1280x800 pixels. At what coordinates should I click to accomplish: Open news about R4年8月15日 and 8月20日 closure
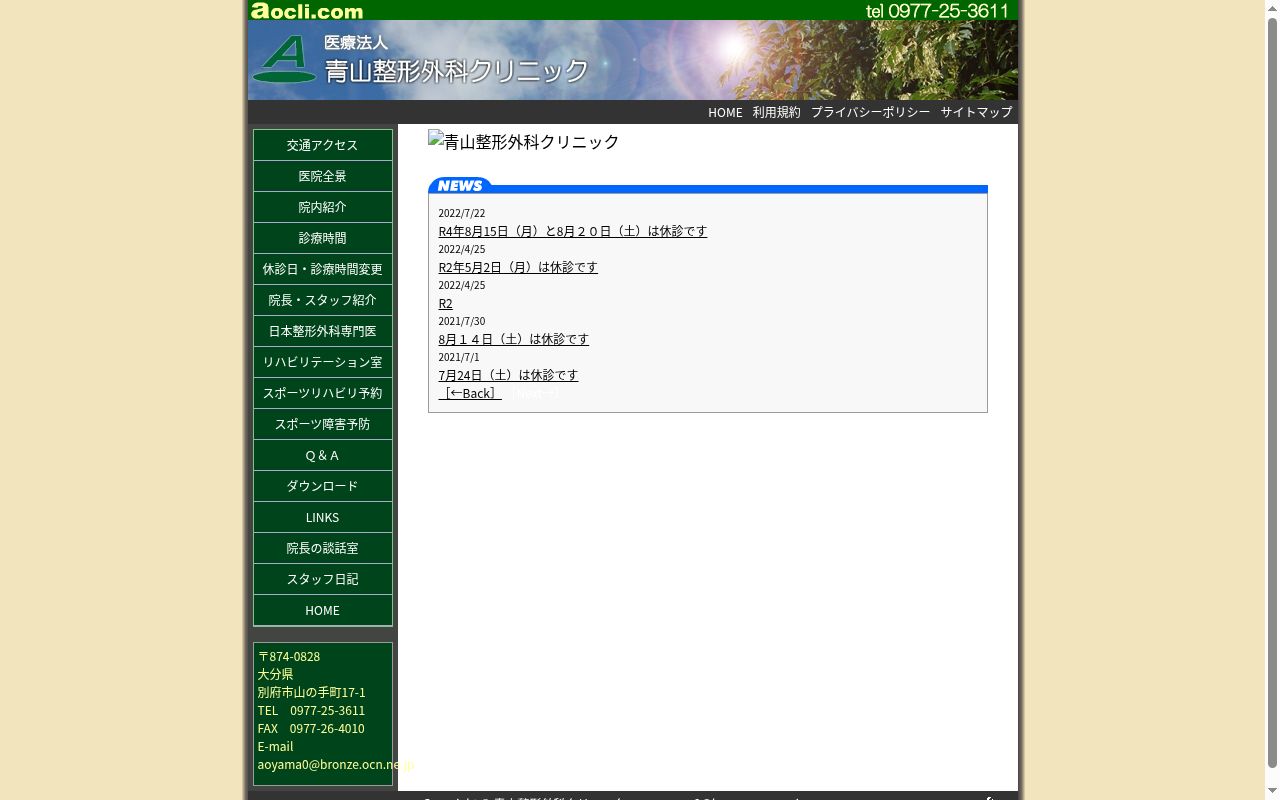pyautogui.click(x=573, y=231)
